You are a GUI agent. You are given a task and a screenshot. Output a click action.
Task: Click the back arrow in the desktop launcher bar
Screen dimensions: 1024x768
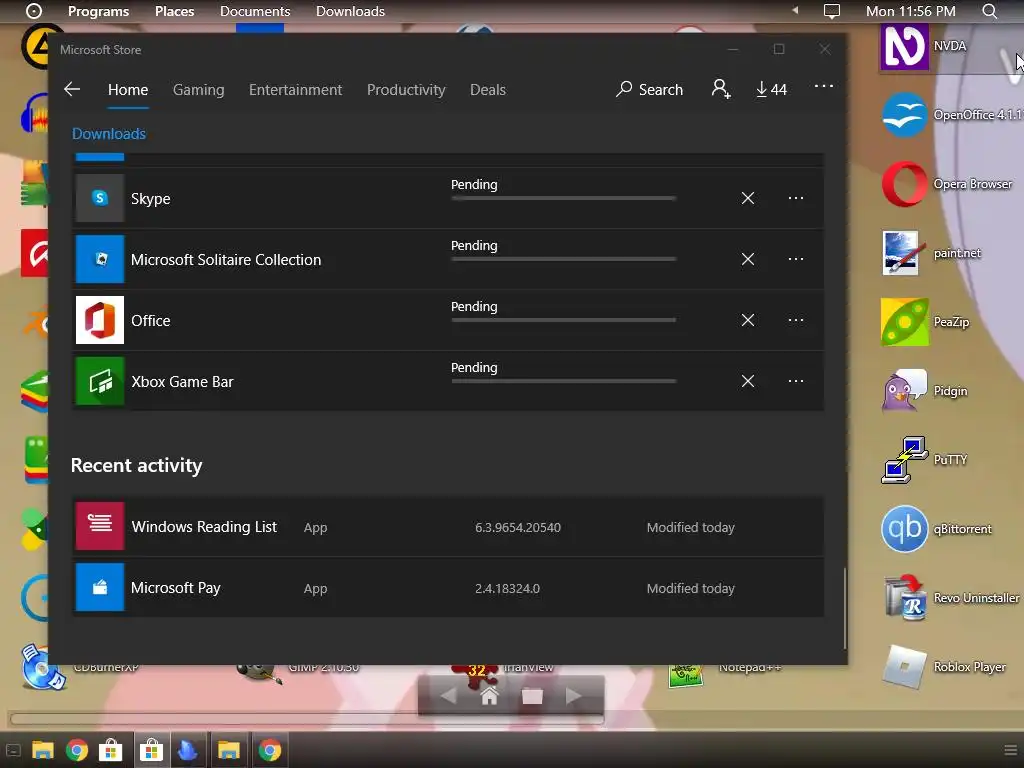(x=448, y=696)
